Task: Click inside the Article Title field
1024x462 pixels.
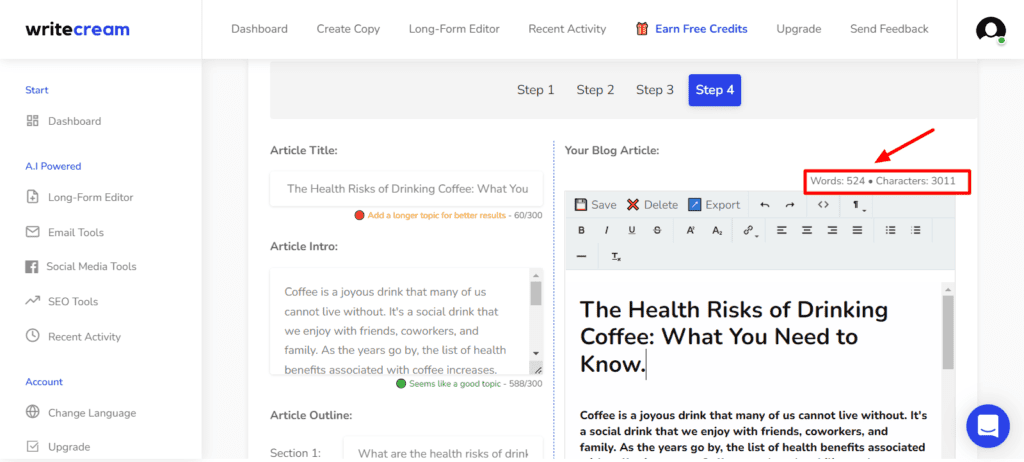Action: click(406, 189)
